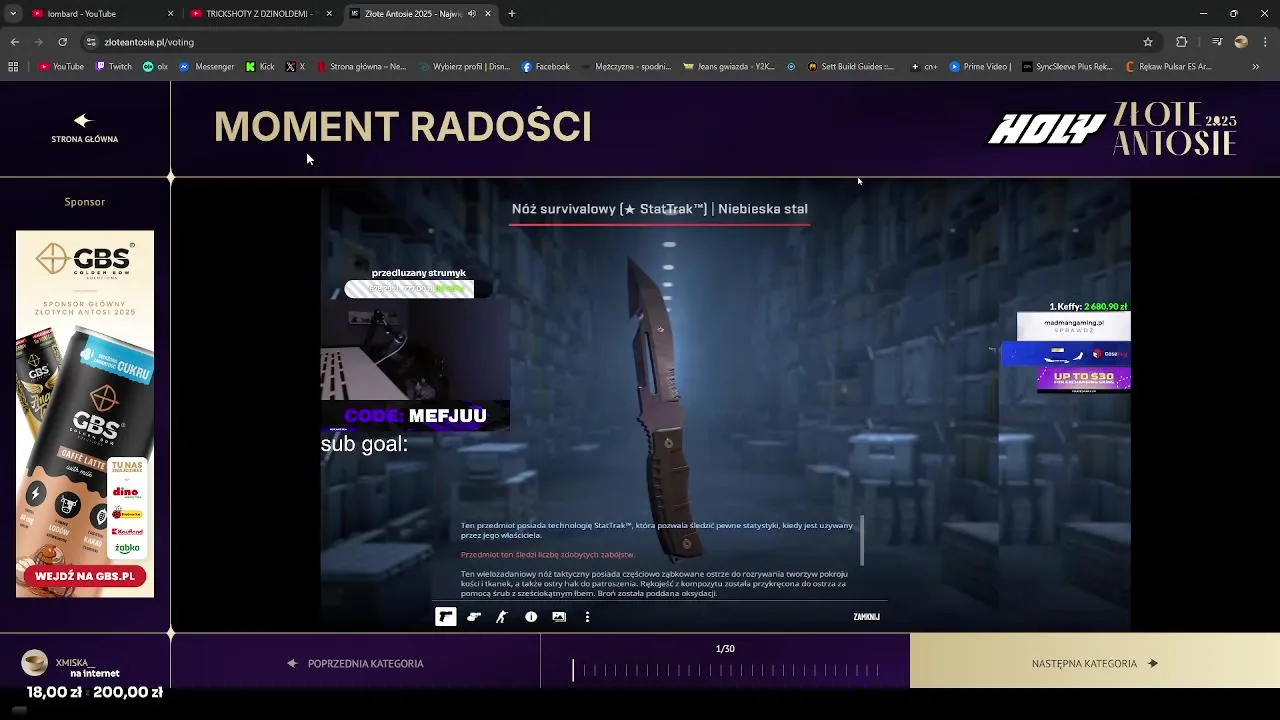
Task: Open the Jeans gwiazda - Y2K... bookmark
Action: pos(729,67)
